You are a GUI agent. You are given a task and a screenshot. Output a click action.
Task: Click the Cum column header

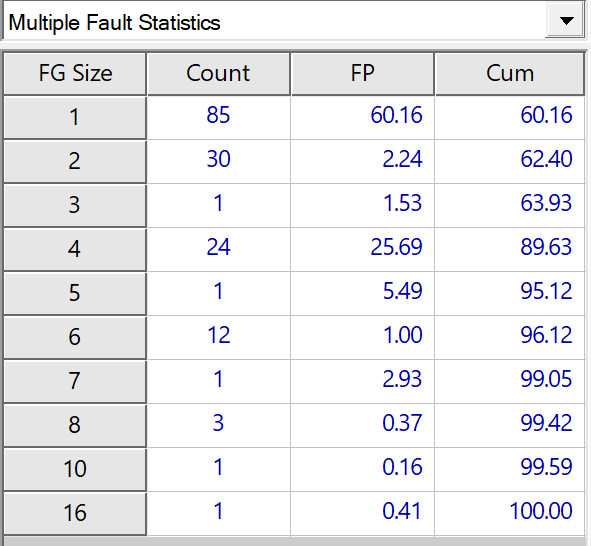point(510,73)
